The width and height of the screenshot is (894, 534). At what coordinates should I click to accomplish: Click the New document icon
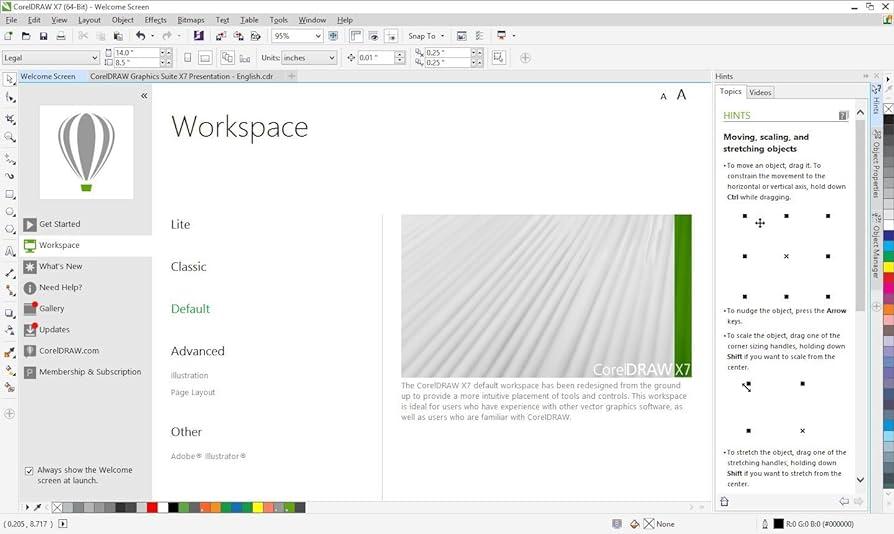tap(9, 36)
